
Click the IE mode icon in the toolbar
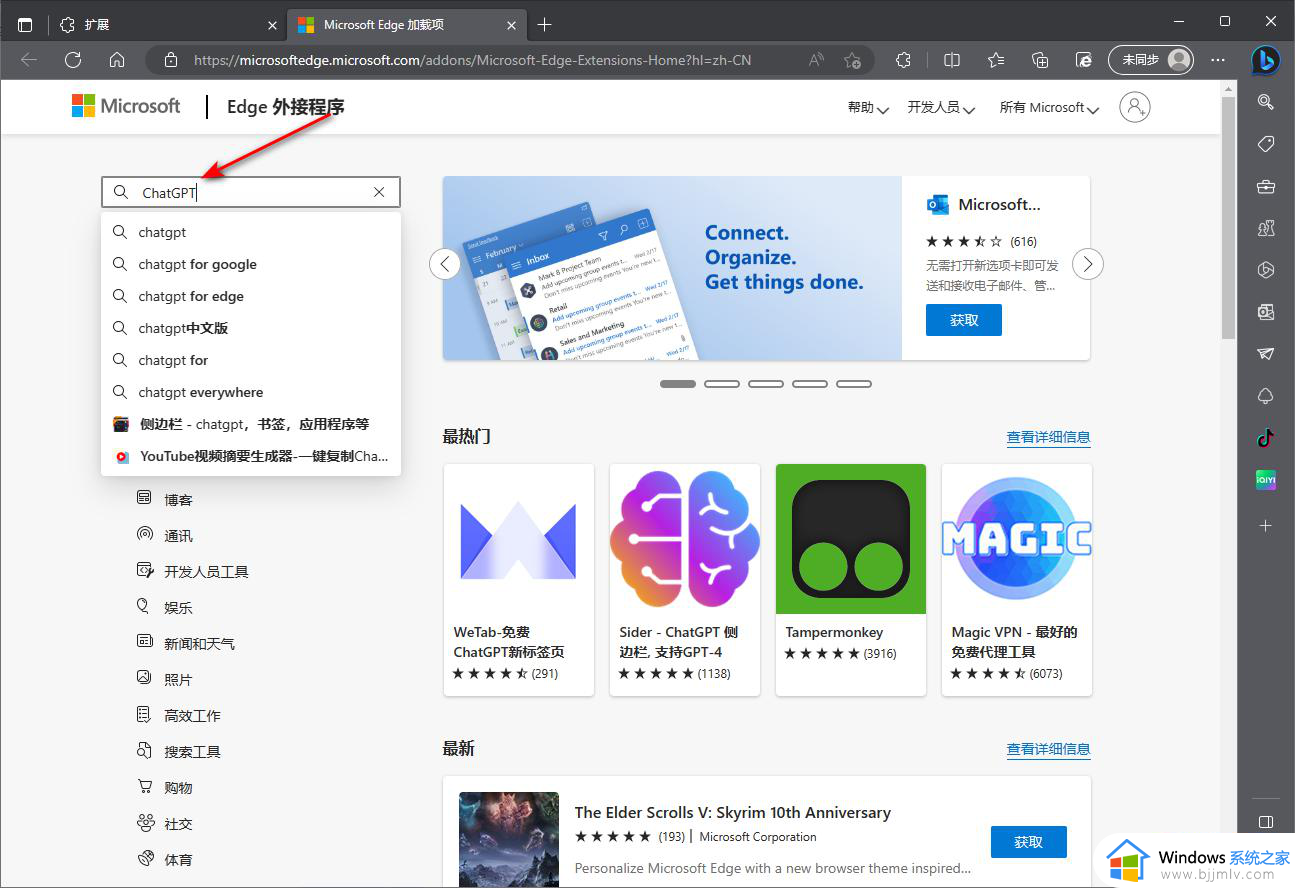1084,60
